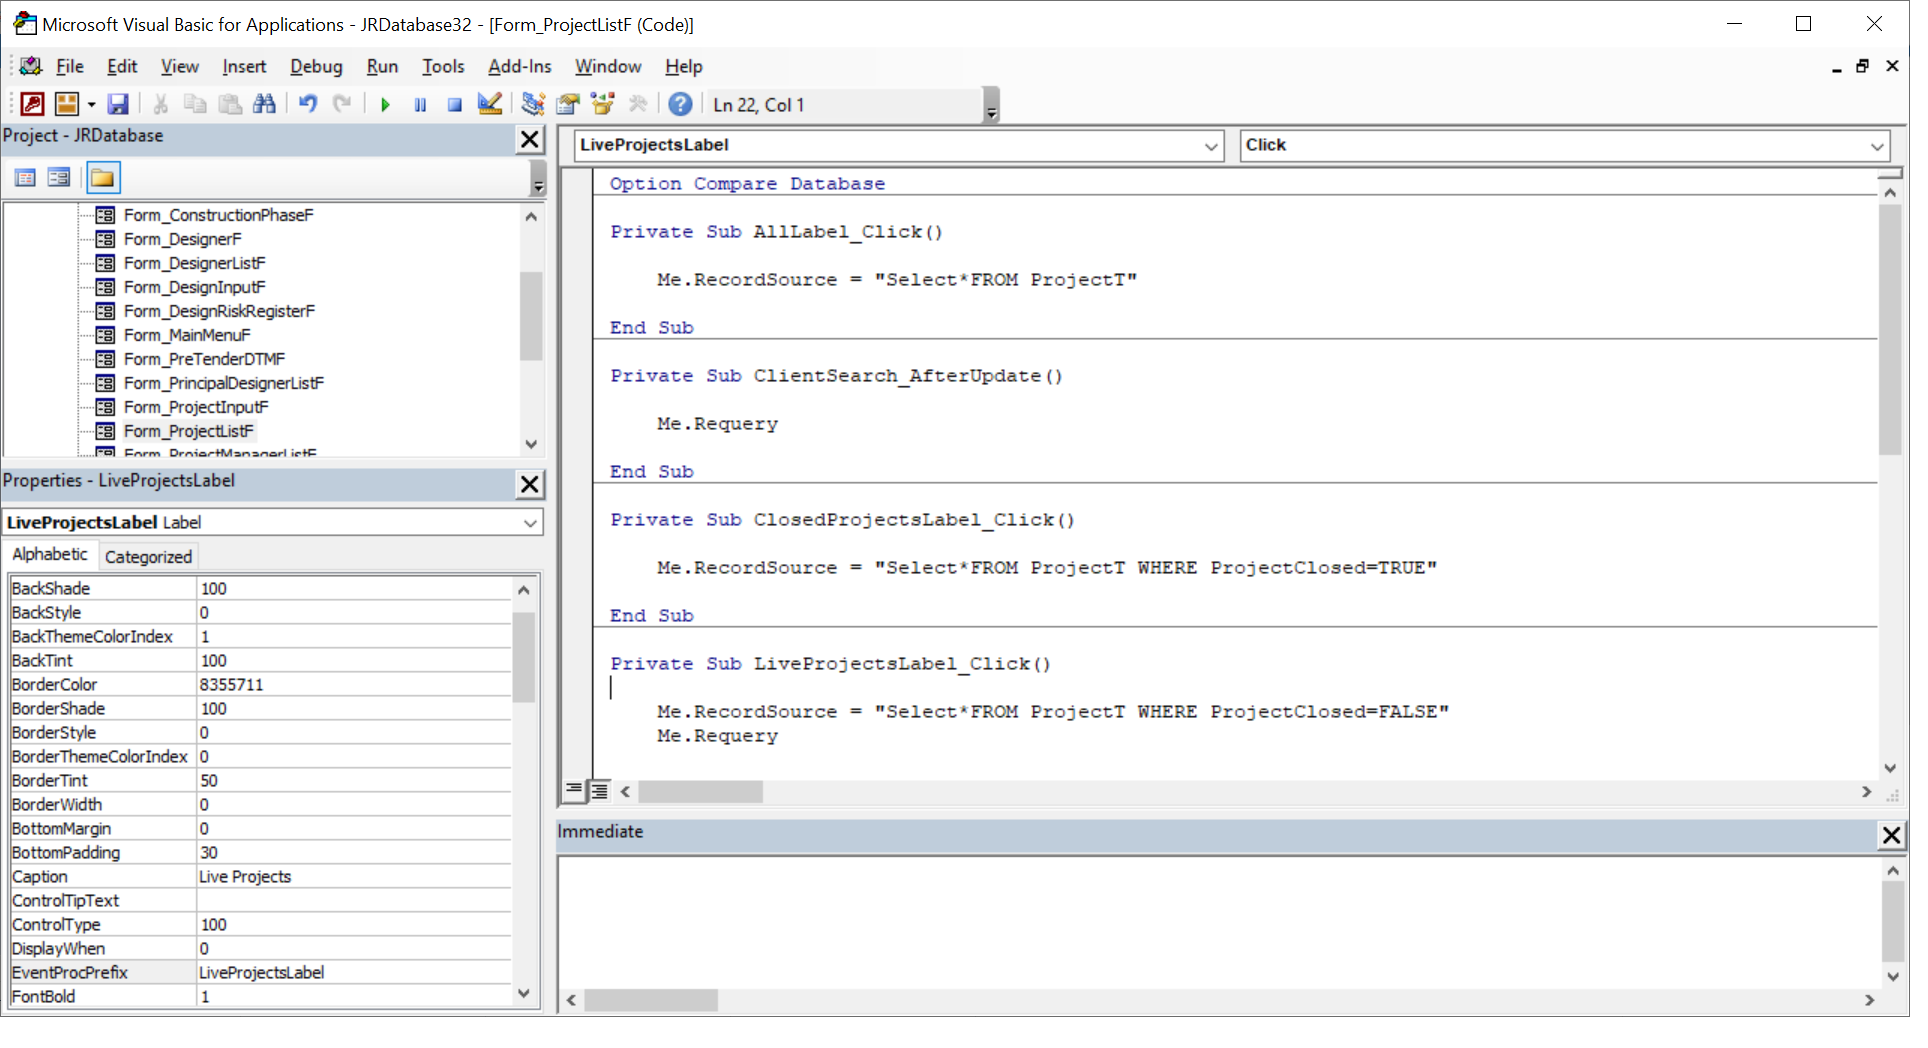The height and width of the screenshot is (1048, 1928).
Task: Select Form_MainMenuF in the project tree
Action: [x=186, y=335]
